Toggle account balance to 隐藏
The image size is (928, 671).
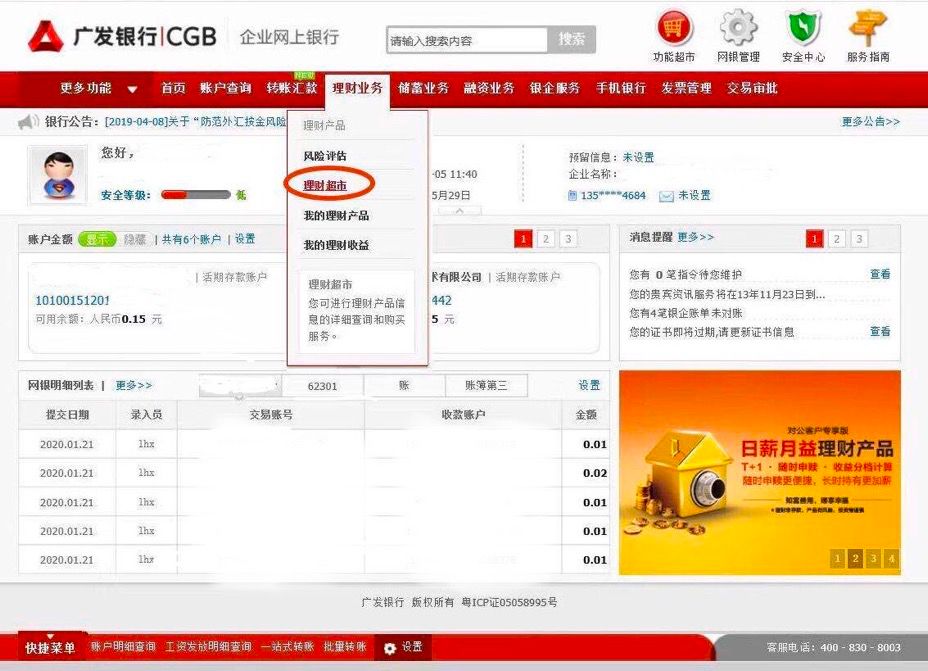[x=135, y=239]
